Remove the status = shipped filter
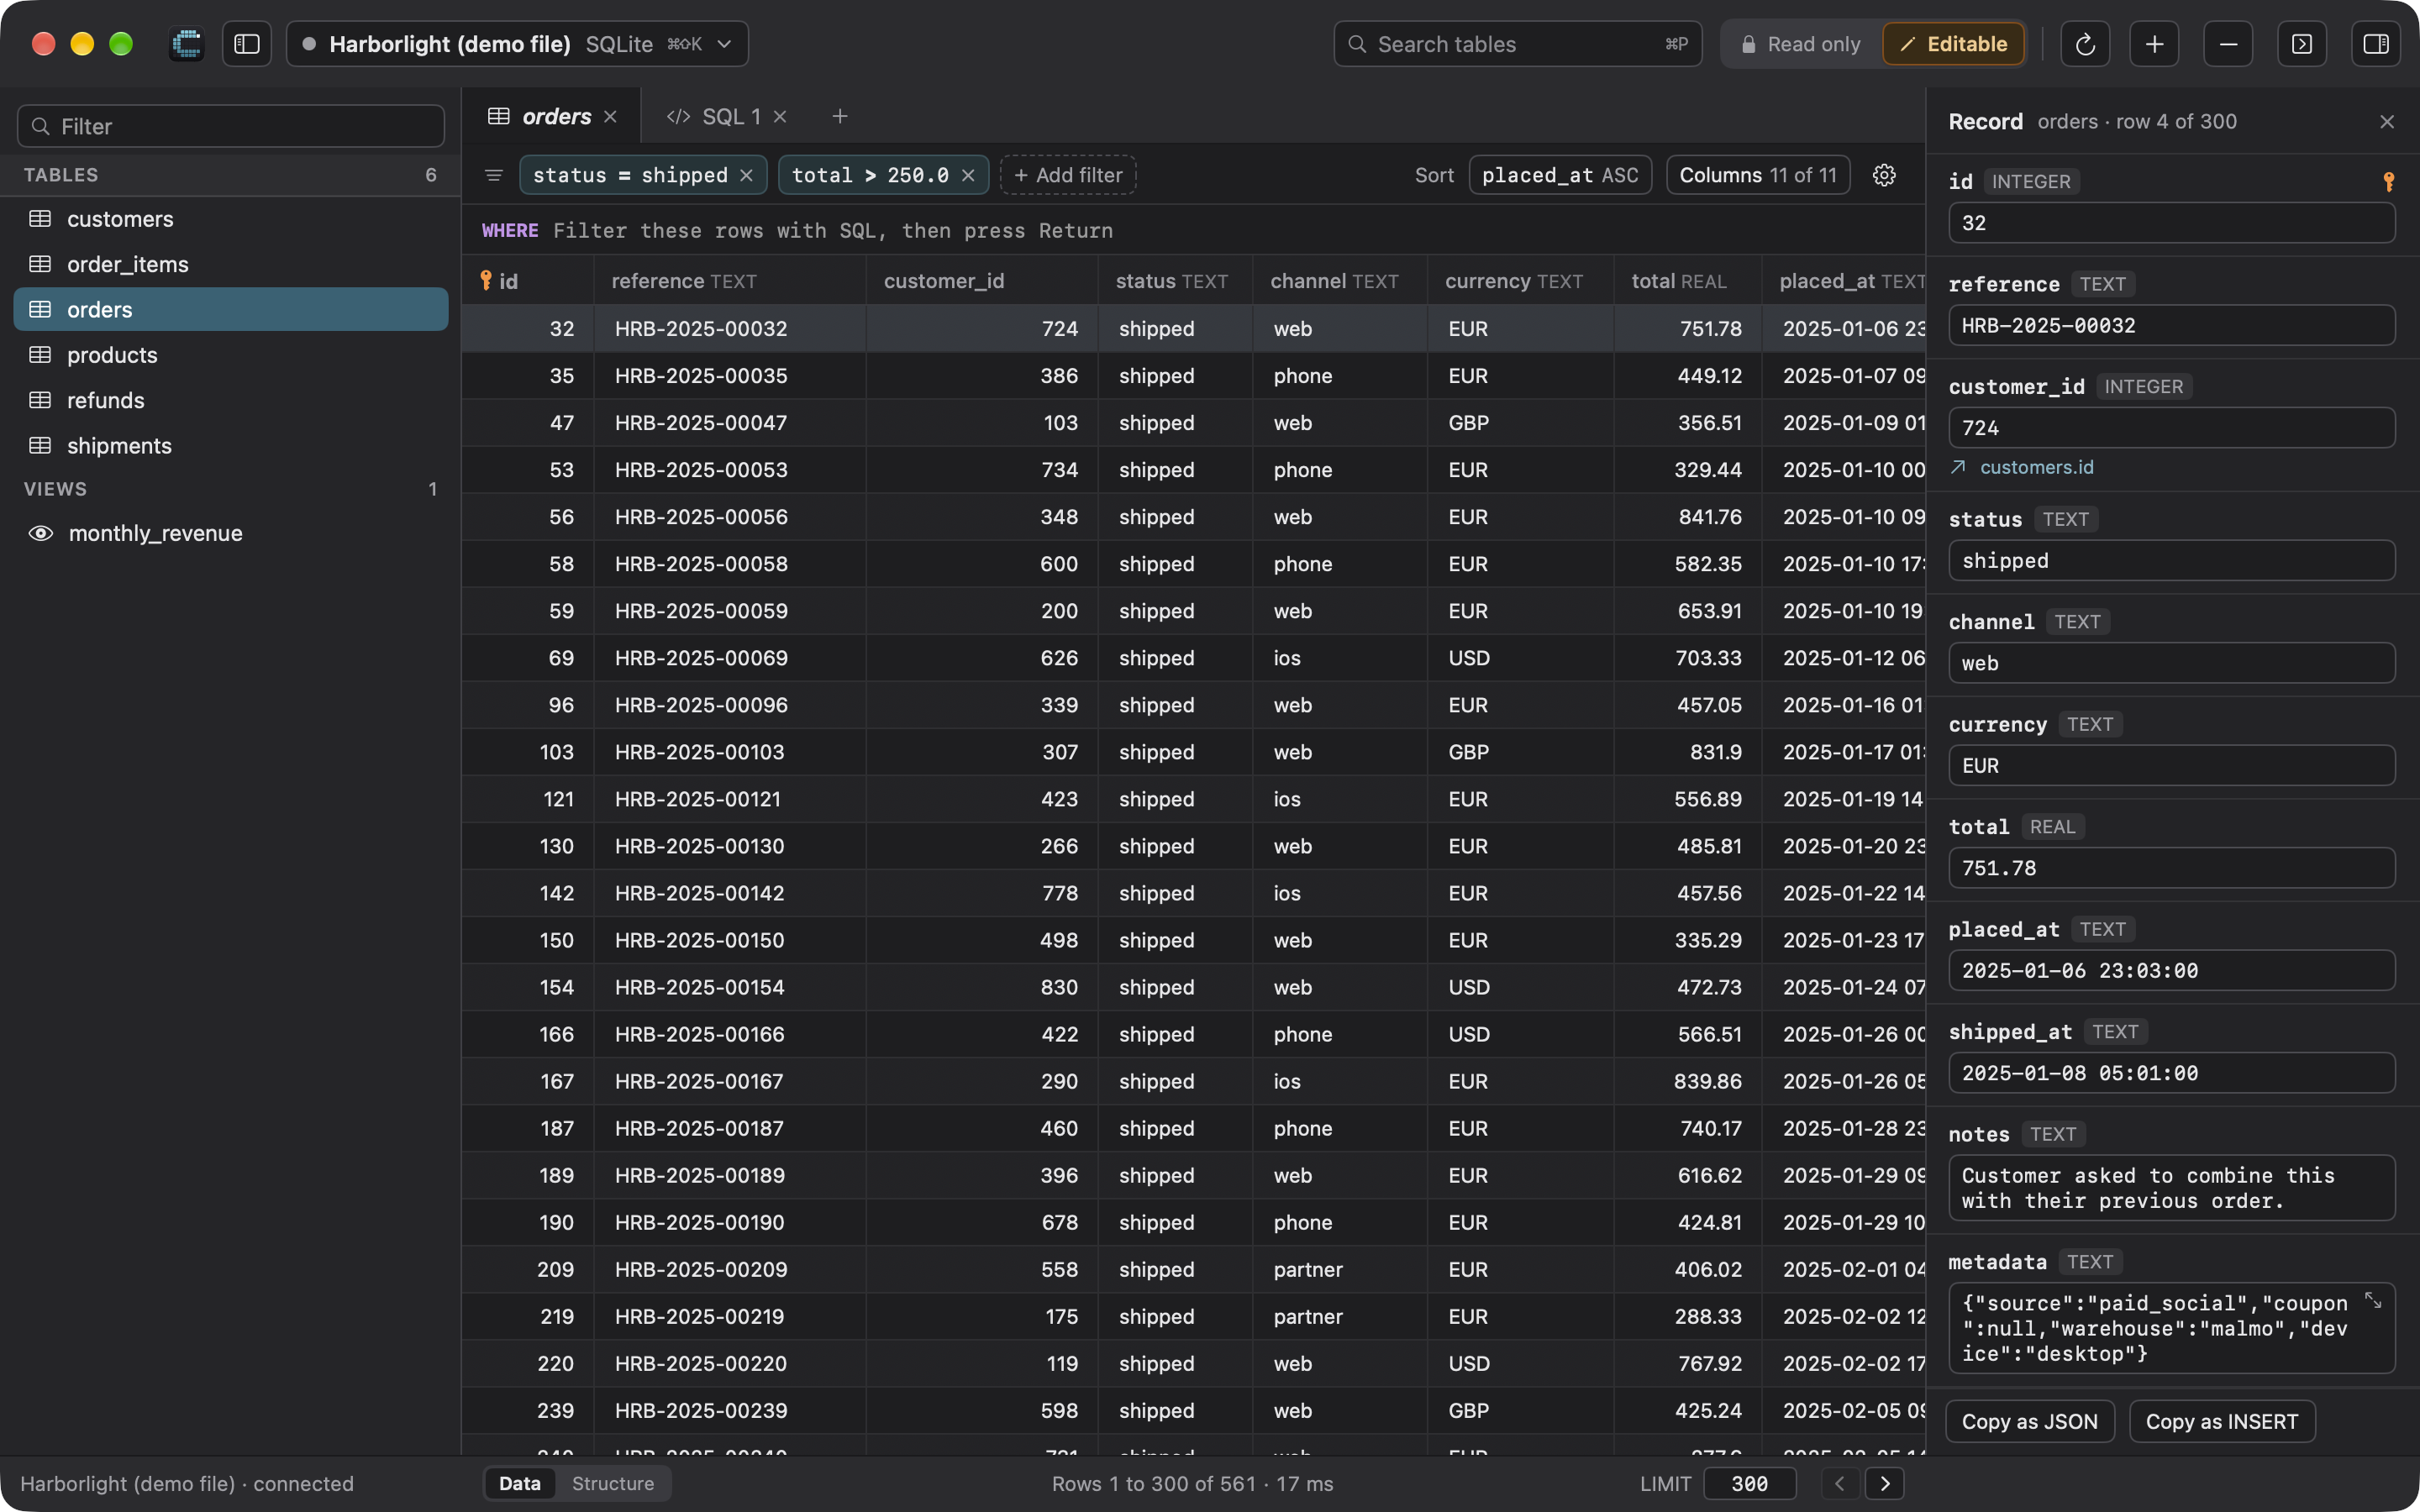 point(746,175)
